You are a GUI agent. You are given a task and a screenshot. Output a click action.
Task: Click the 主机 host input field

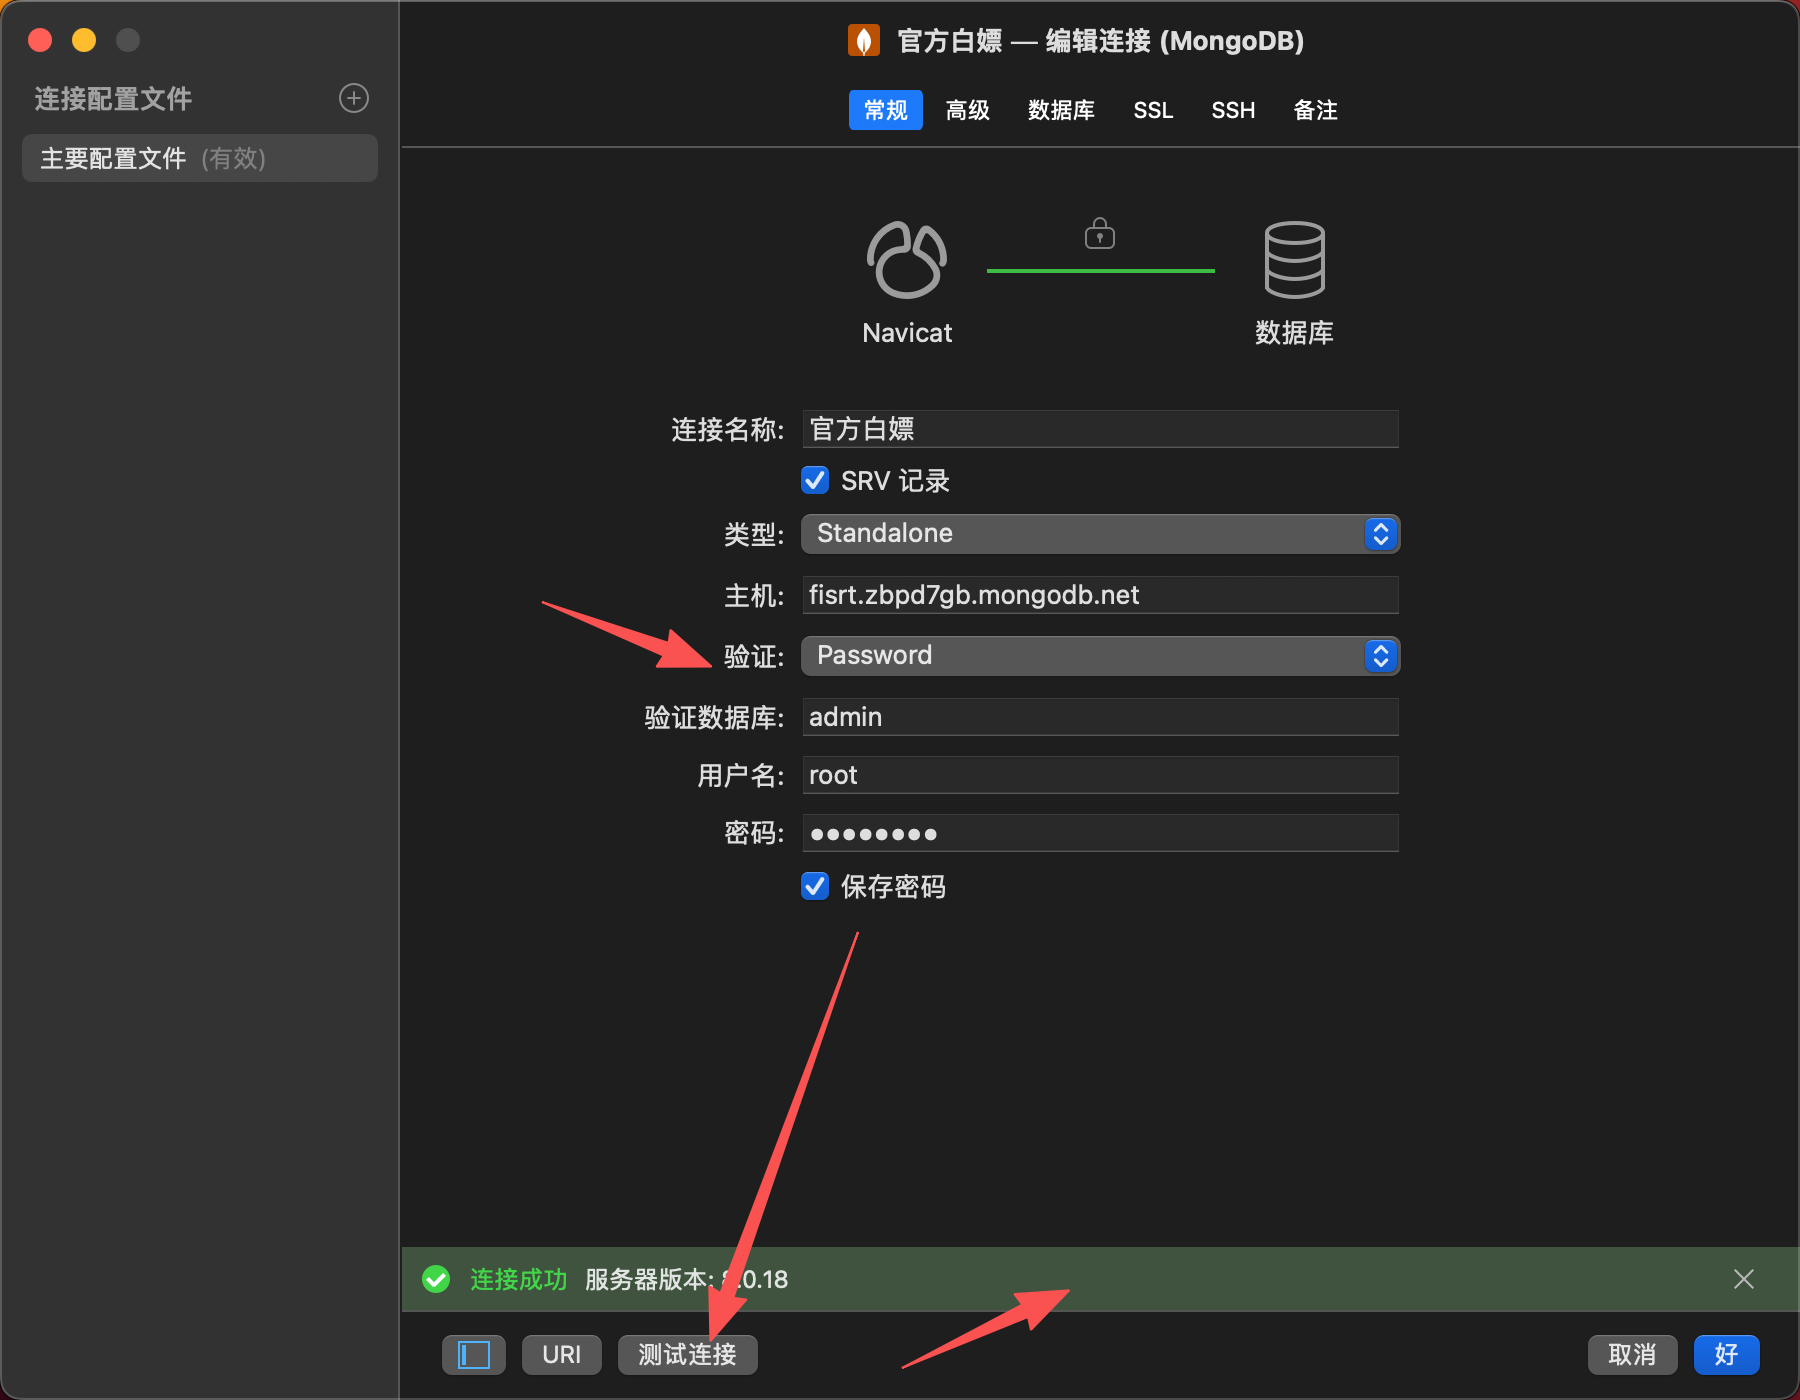(1100, 595)
